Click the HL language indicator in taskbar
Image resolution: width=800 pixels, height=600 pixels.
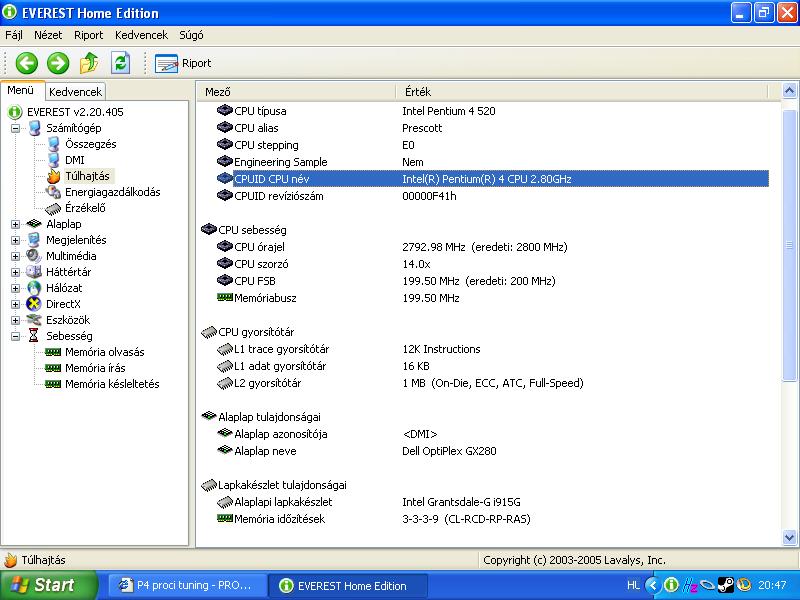pos(633,585)
